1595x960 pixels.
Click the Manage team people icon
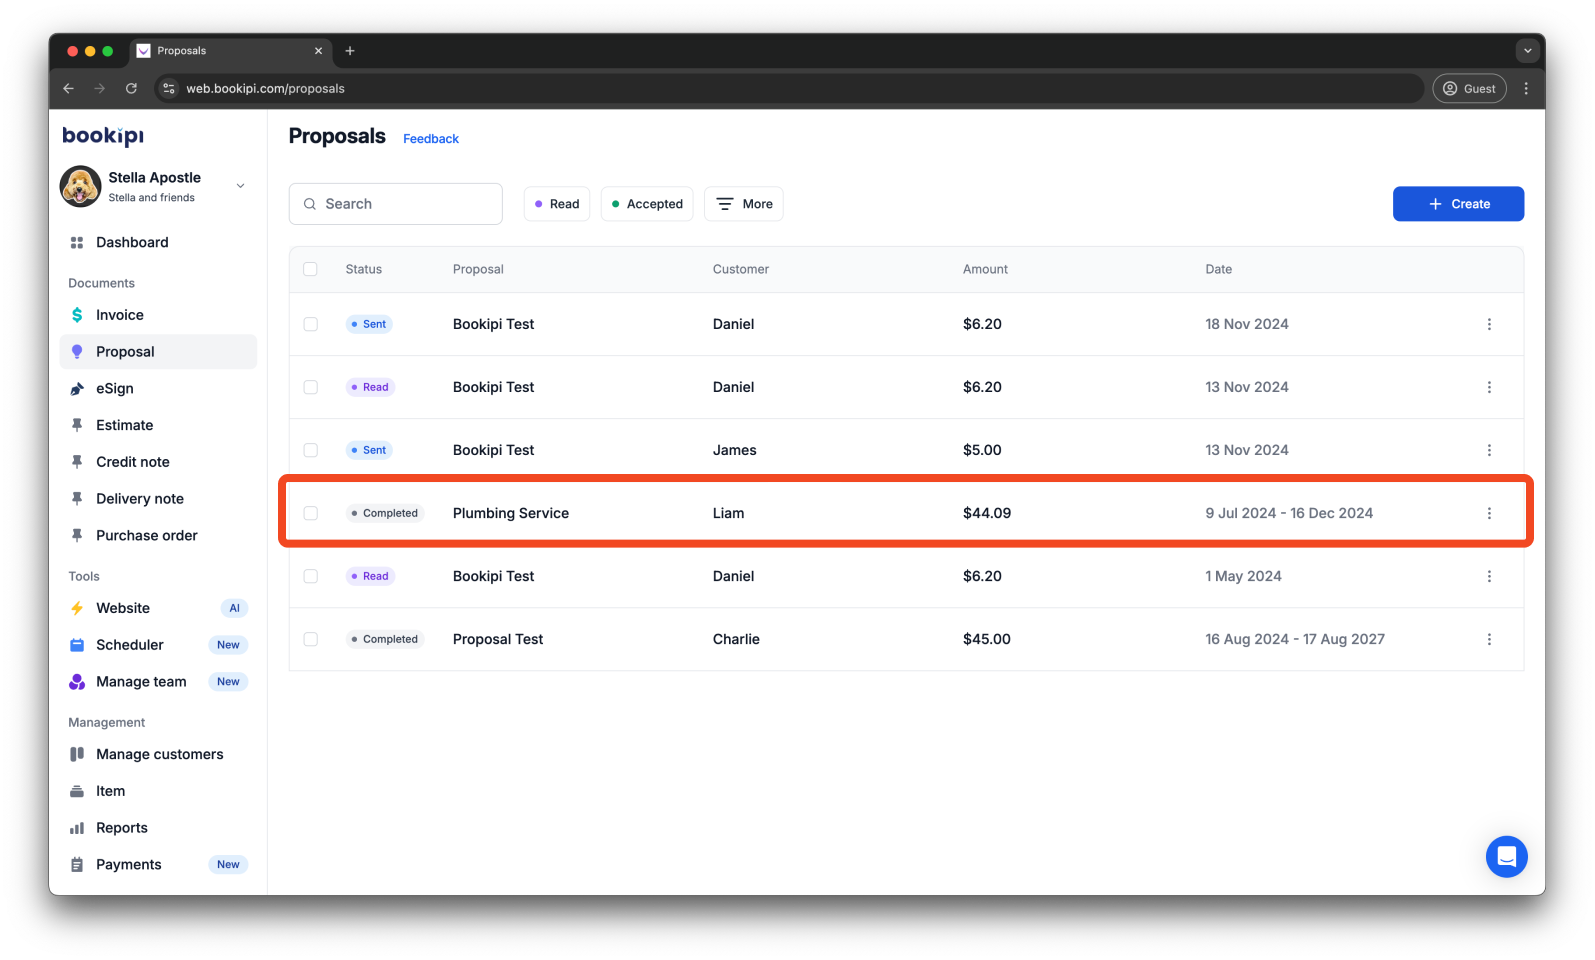tap(77, 682)
